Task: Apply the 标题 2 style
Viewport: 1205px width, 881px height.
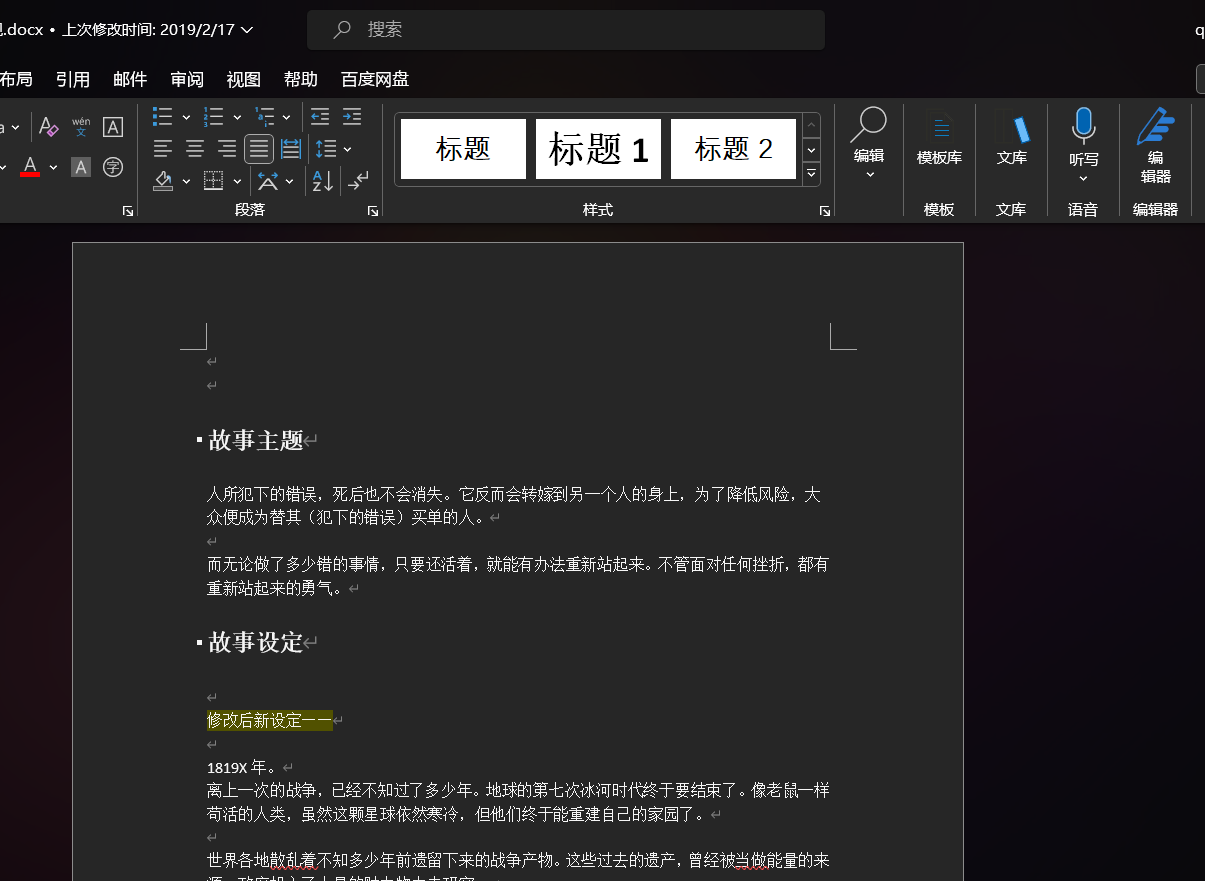Action: [x=733, y=149]
